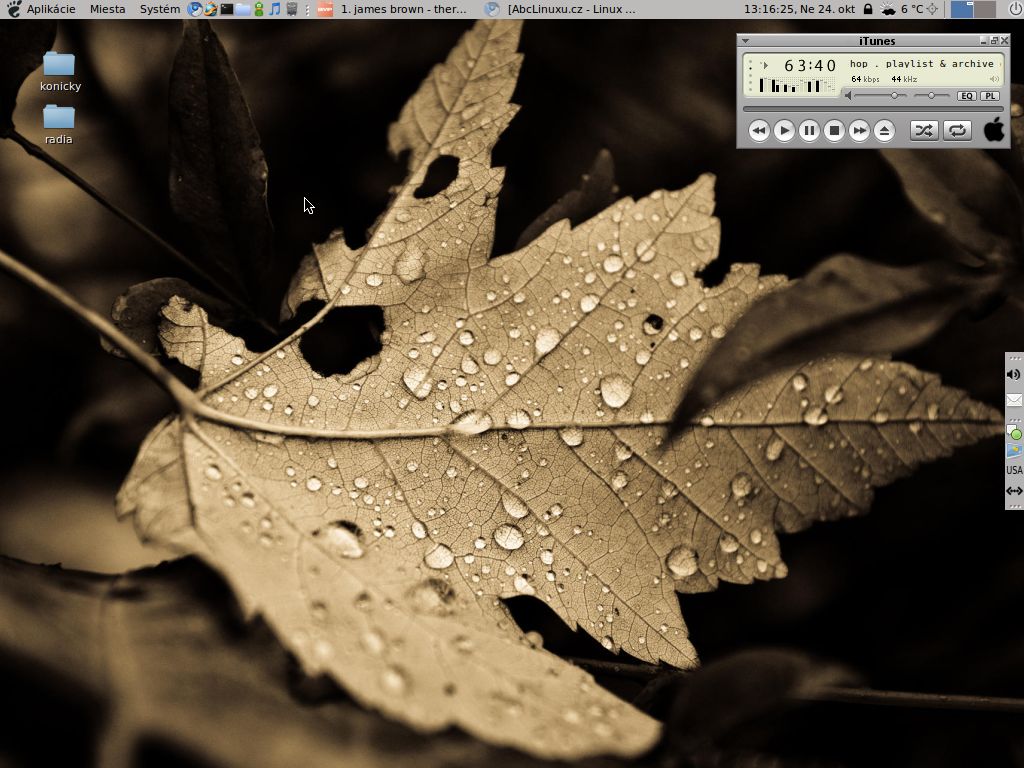1024x768 pixels.
Task: Click the green status dot icon on side panel
Action: 1014,432
